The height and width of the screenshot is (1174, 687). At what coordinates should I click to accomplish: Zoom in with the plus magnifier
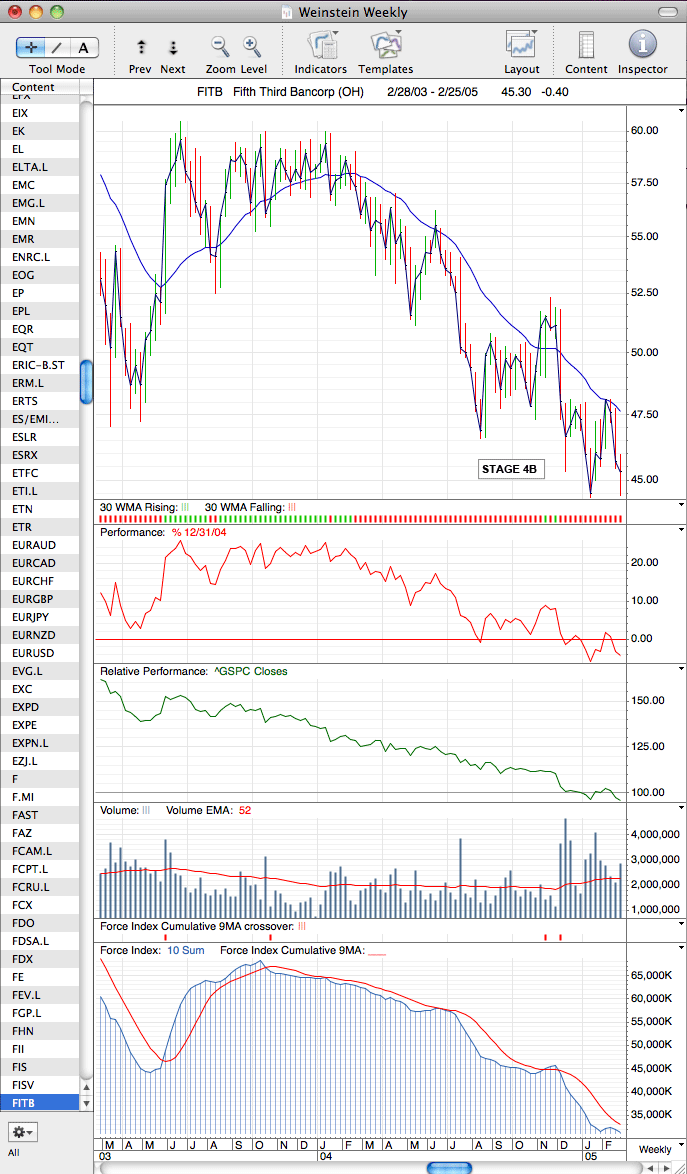[x=251, y=47]
